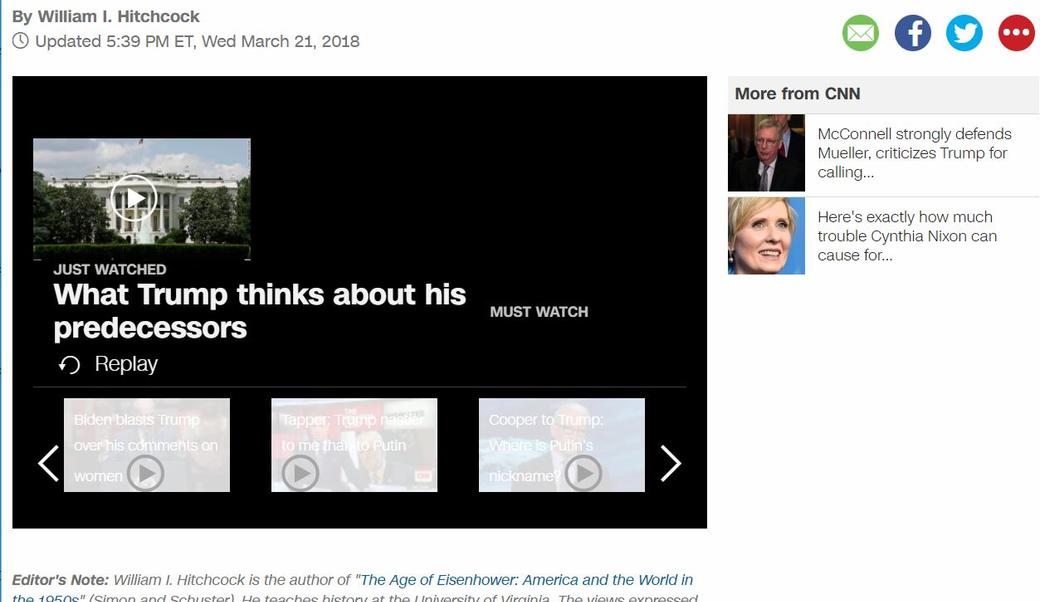Click the play icon on the Biden blasts Trump thumbnail
1040x602 pixels.
[148, 473]
